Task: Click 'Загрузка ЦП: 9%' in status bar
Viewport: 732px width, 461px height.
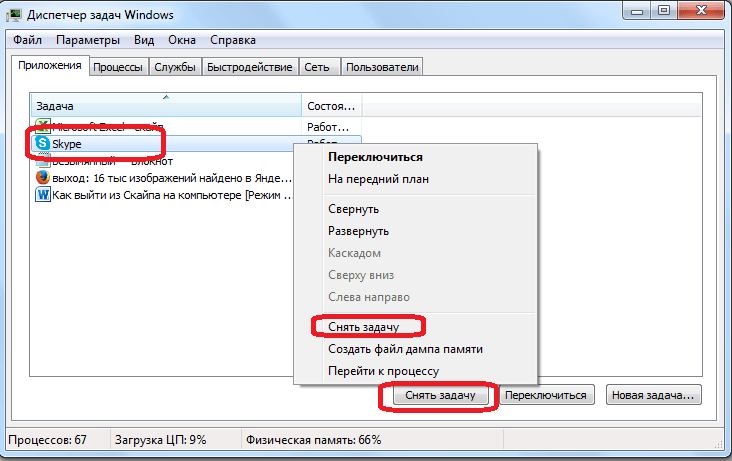Action: pos(161,440)
